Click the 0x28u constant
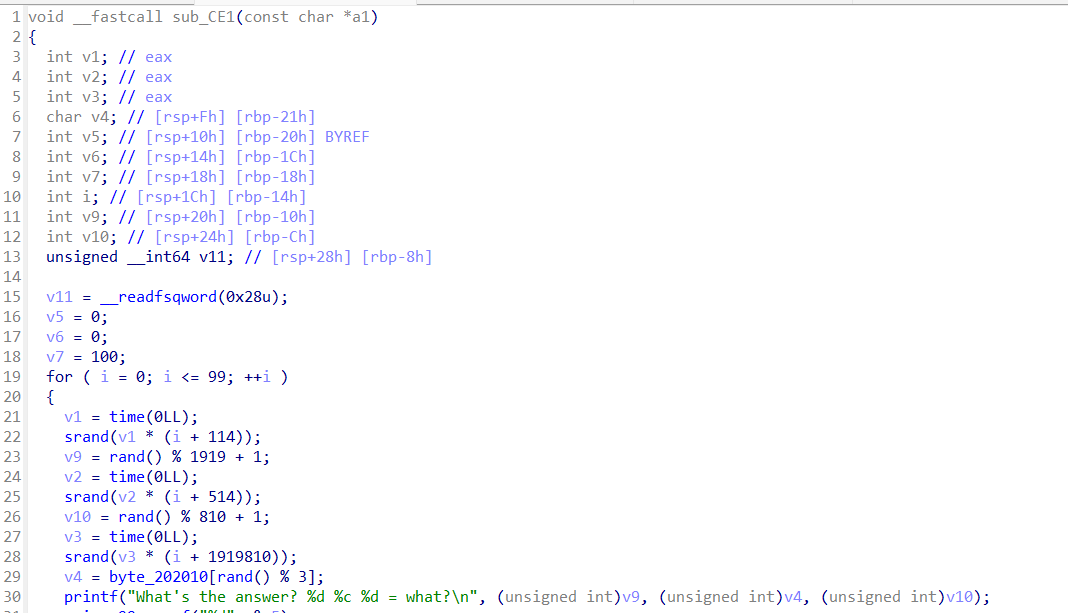 (248, 297)
